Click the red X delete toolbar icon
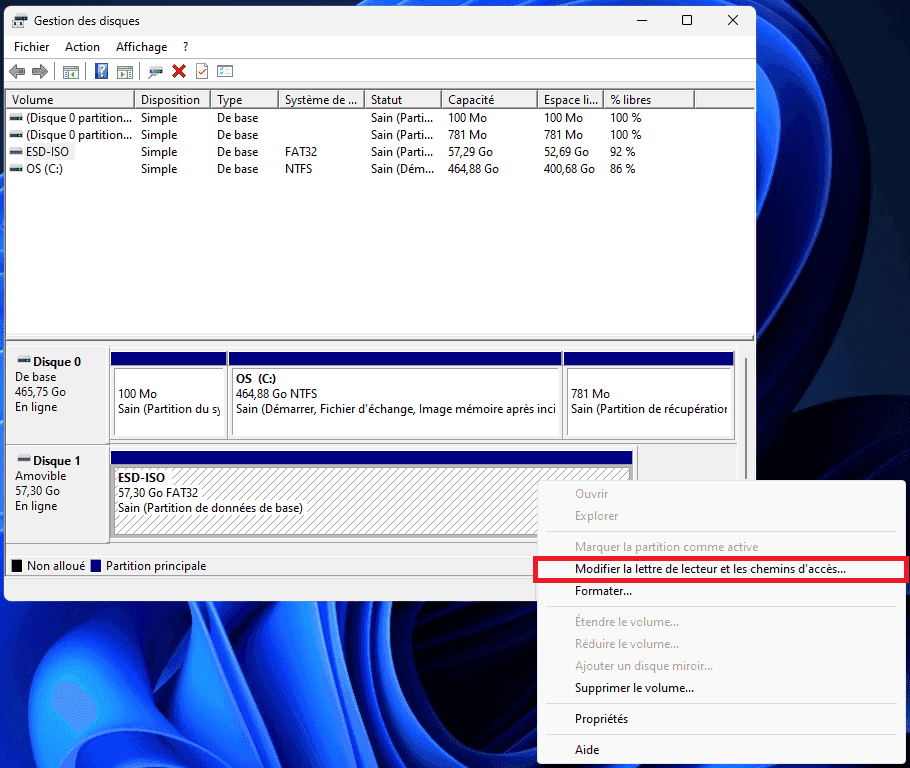Image resolution: width=910 pixels, height=768 pixels. [179, 71]
